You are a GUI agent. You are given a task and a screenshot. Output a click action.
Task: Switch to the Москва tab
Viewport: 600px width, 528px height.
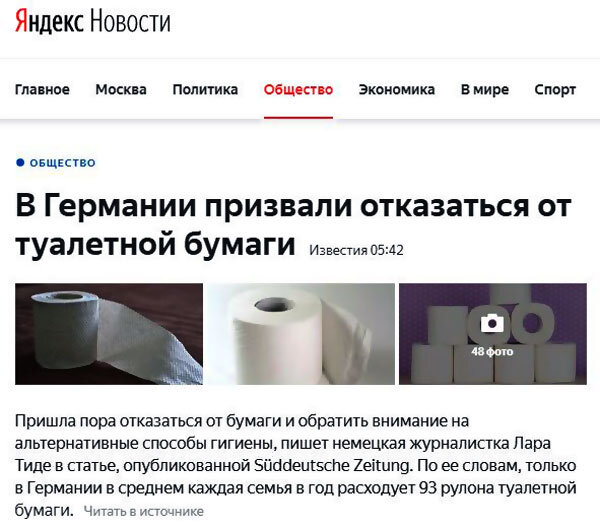[x=121, y=90]
